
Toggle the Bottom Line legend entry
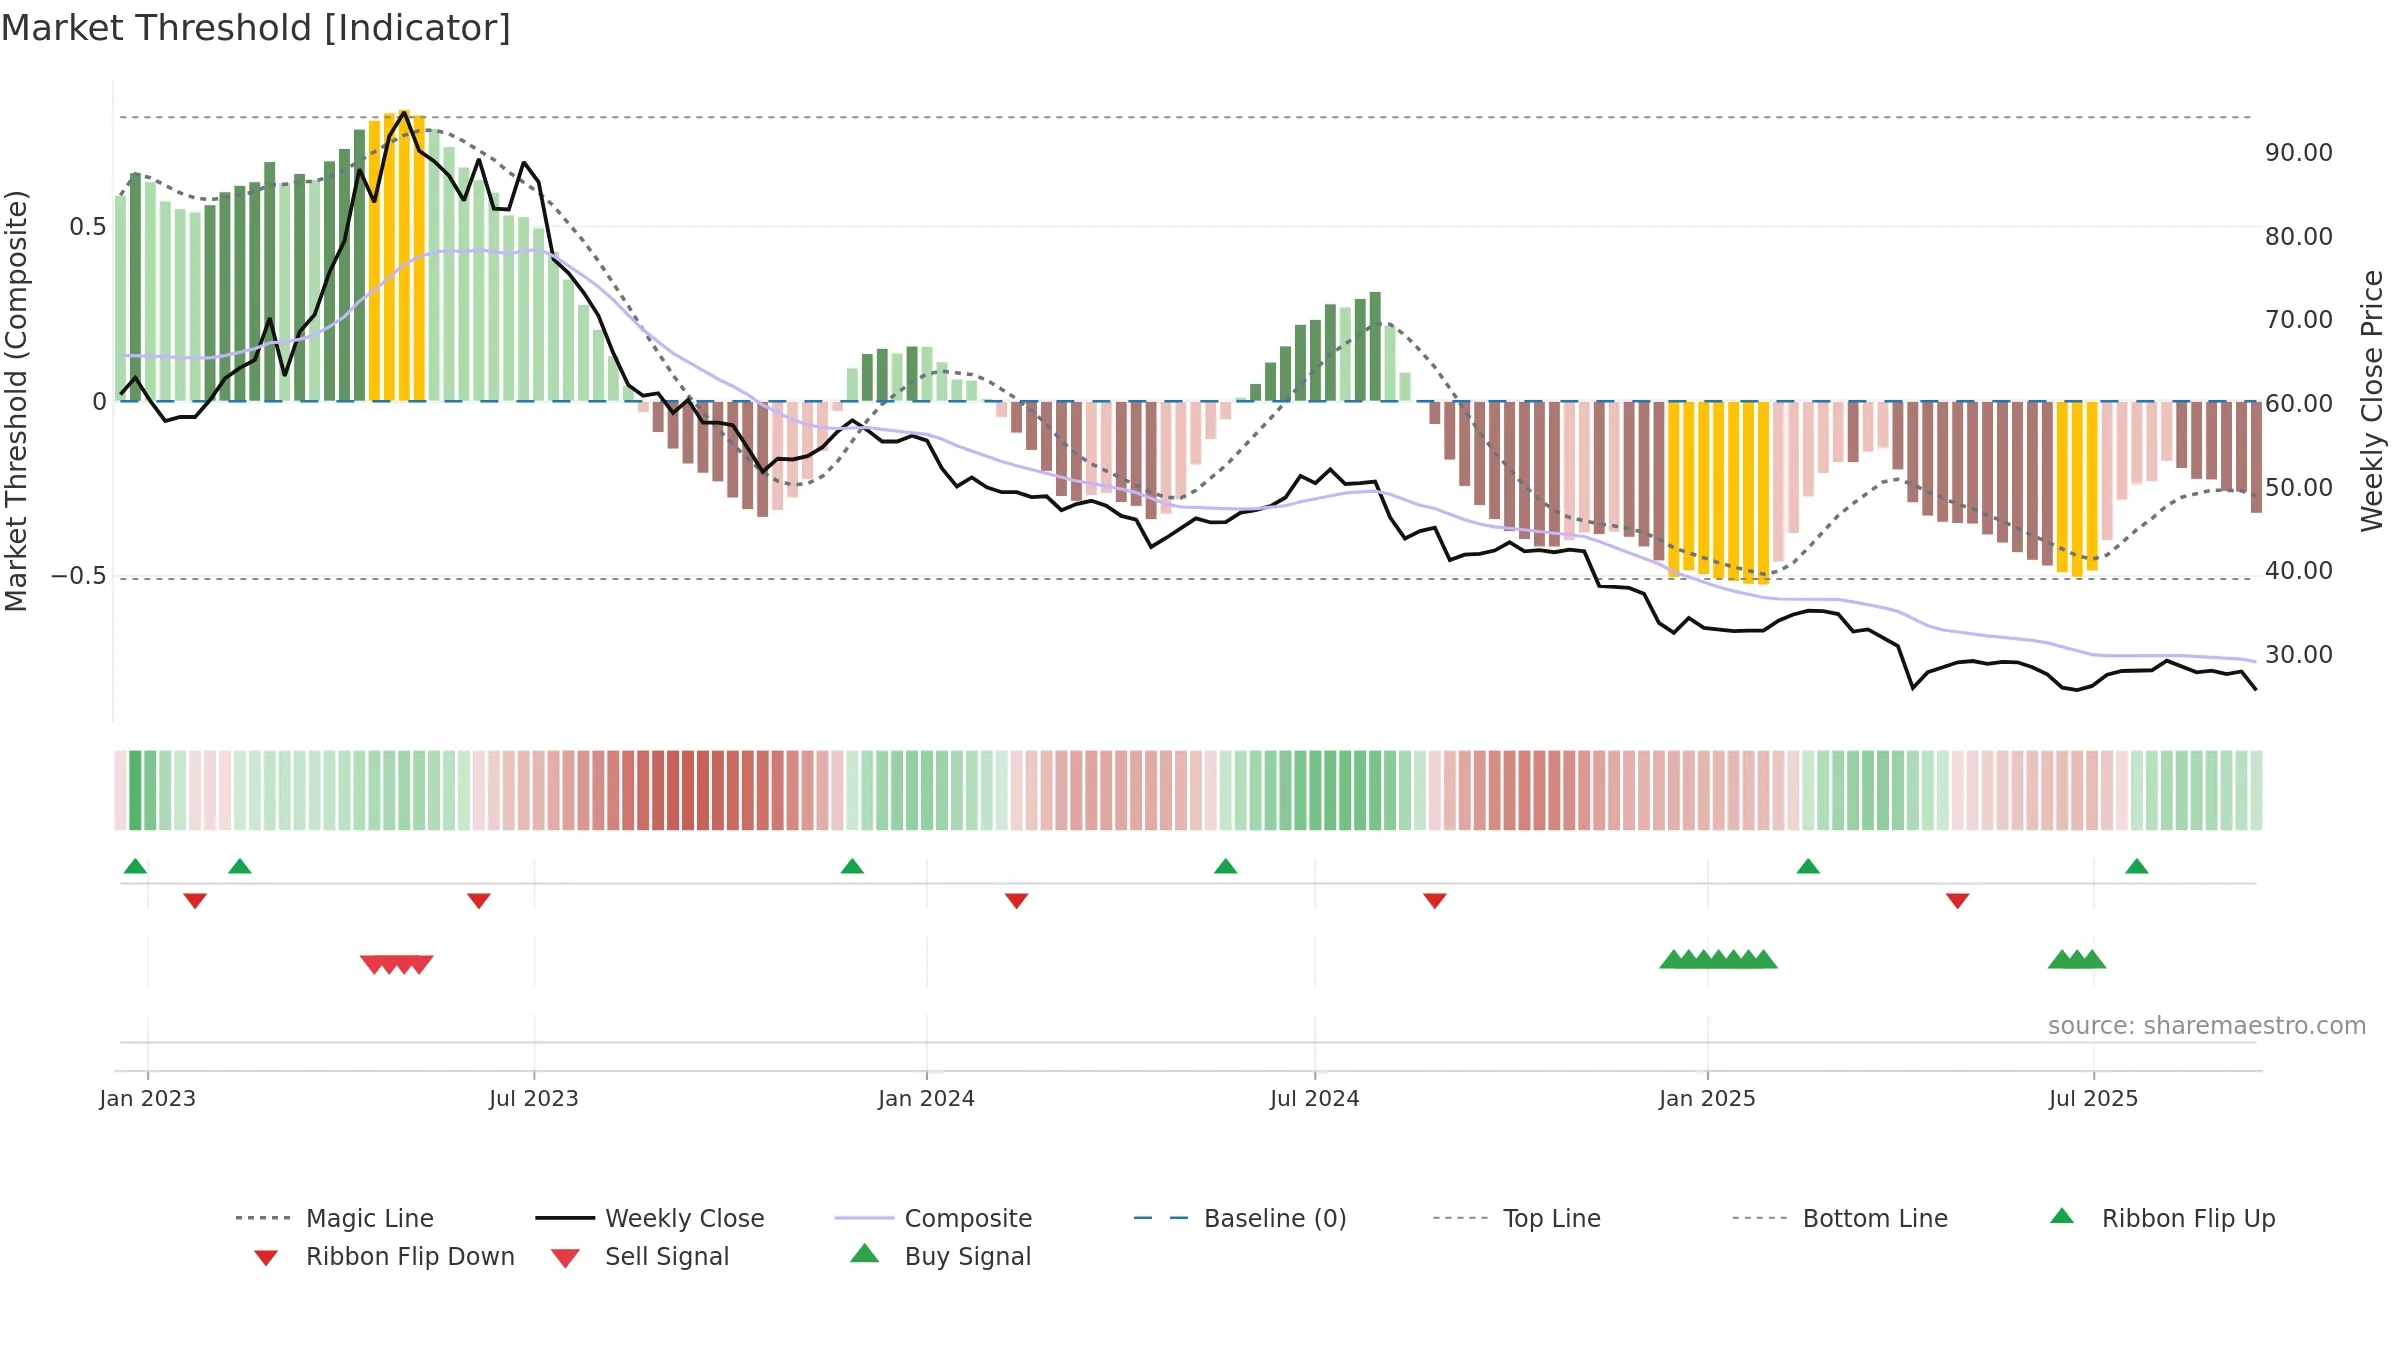(x=1840, y=1218)
